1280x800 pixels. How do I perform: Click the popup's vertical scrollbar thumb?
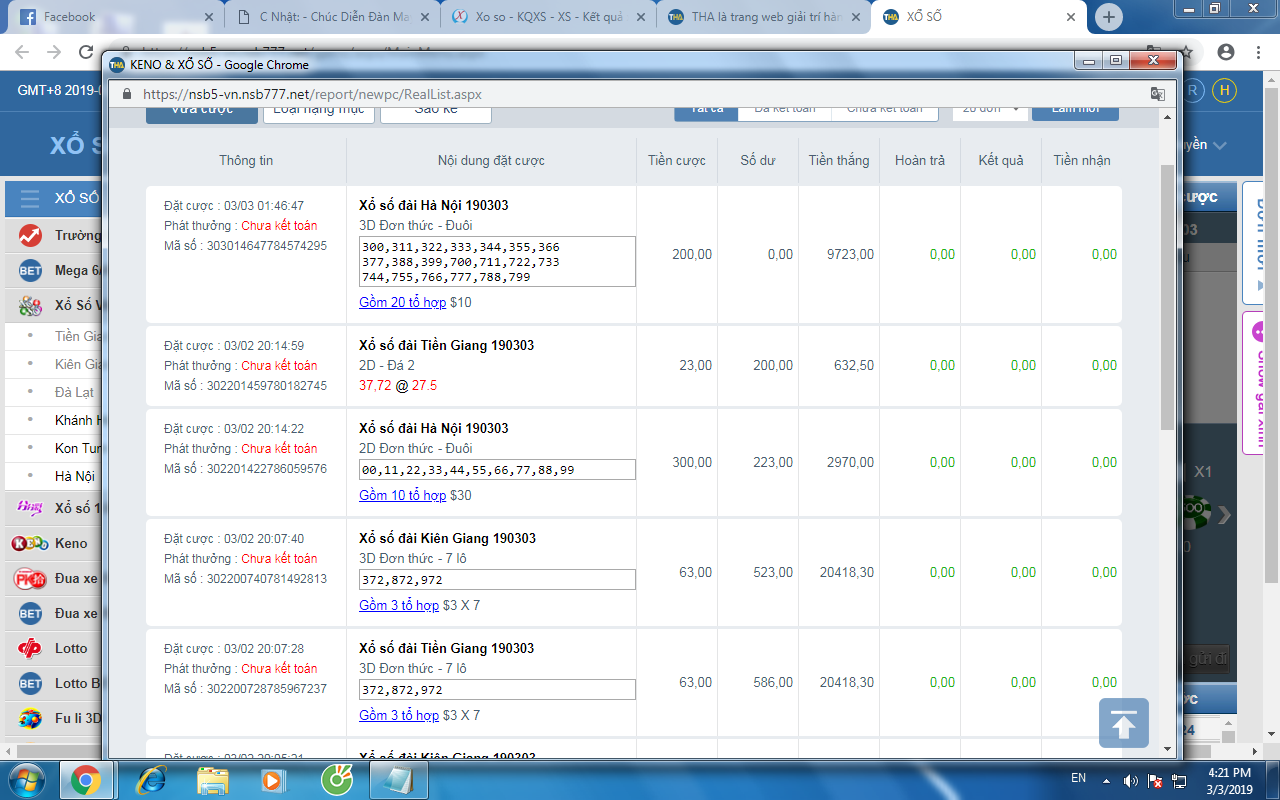click(1167, 300)
